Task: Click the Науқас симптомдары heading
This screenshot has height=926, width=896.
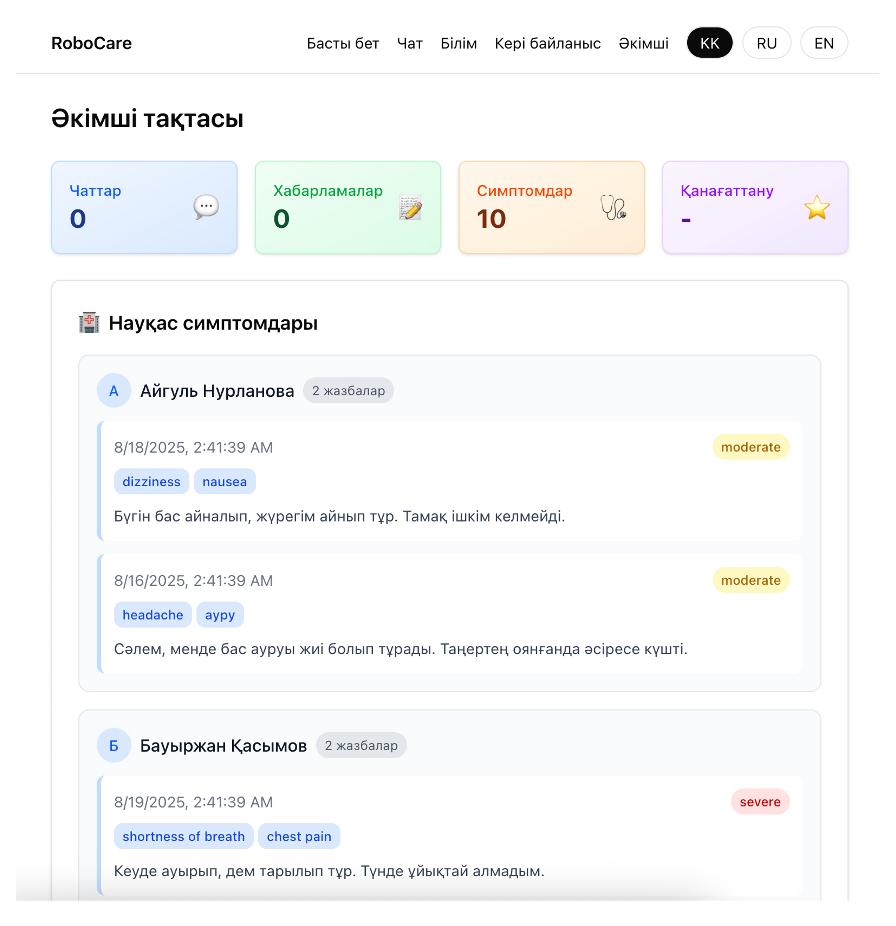Action: coord(213,323)
